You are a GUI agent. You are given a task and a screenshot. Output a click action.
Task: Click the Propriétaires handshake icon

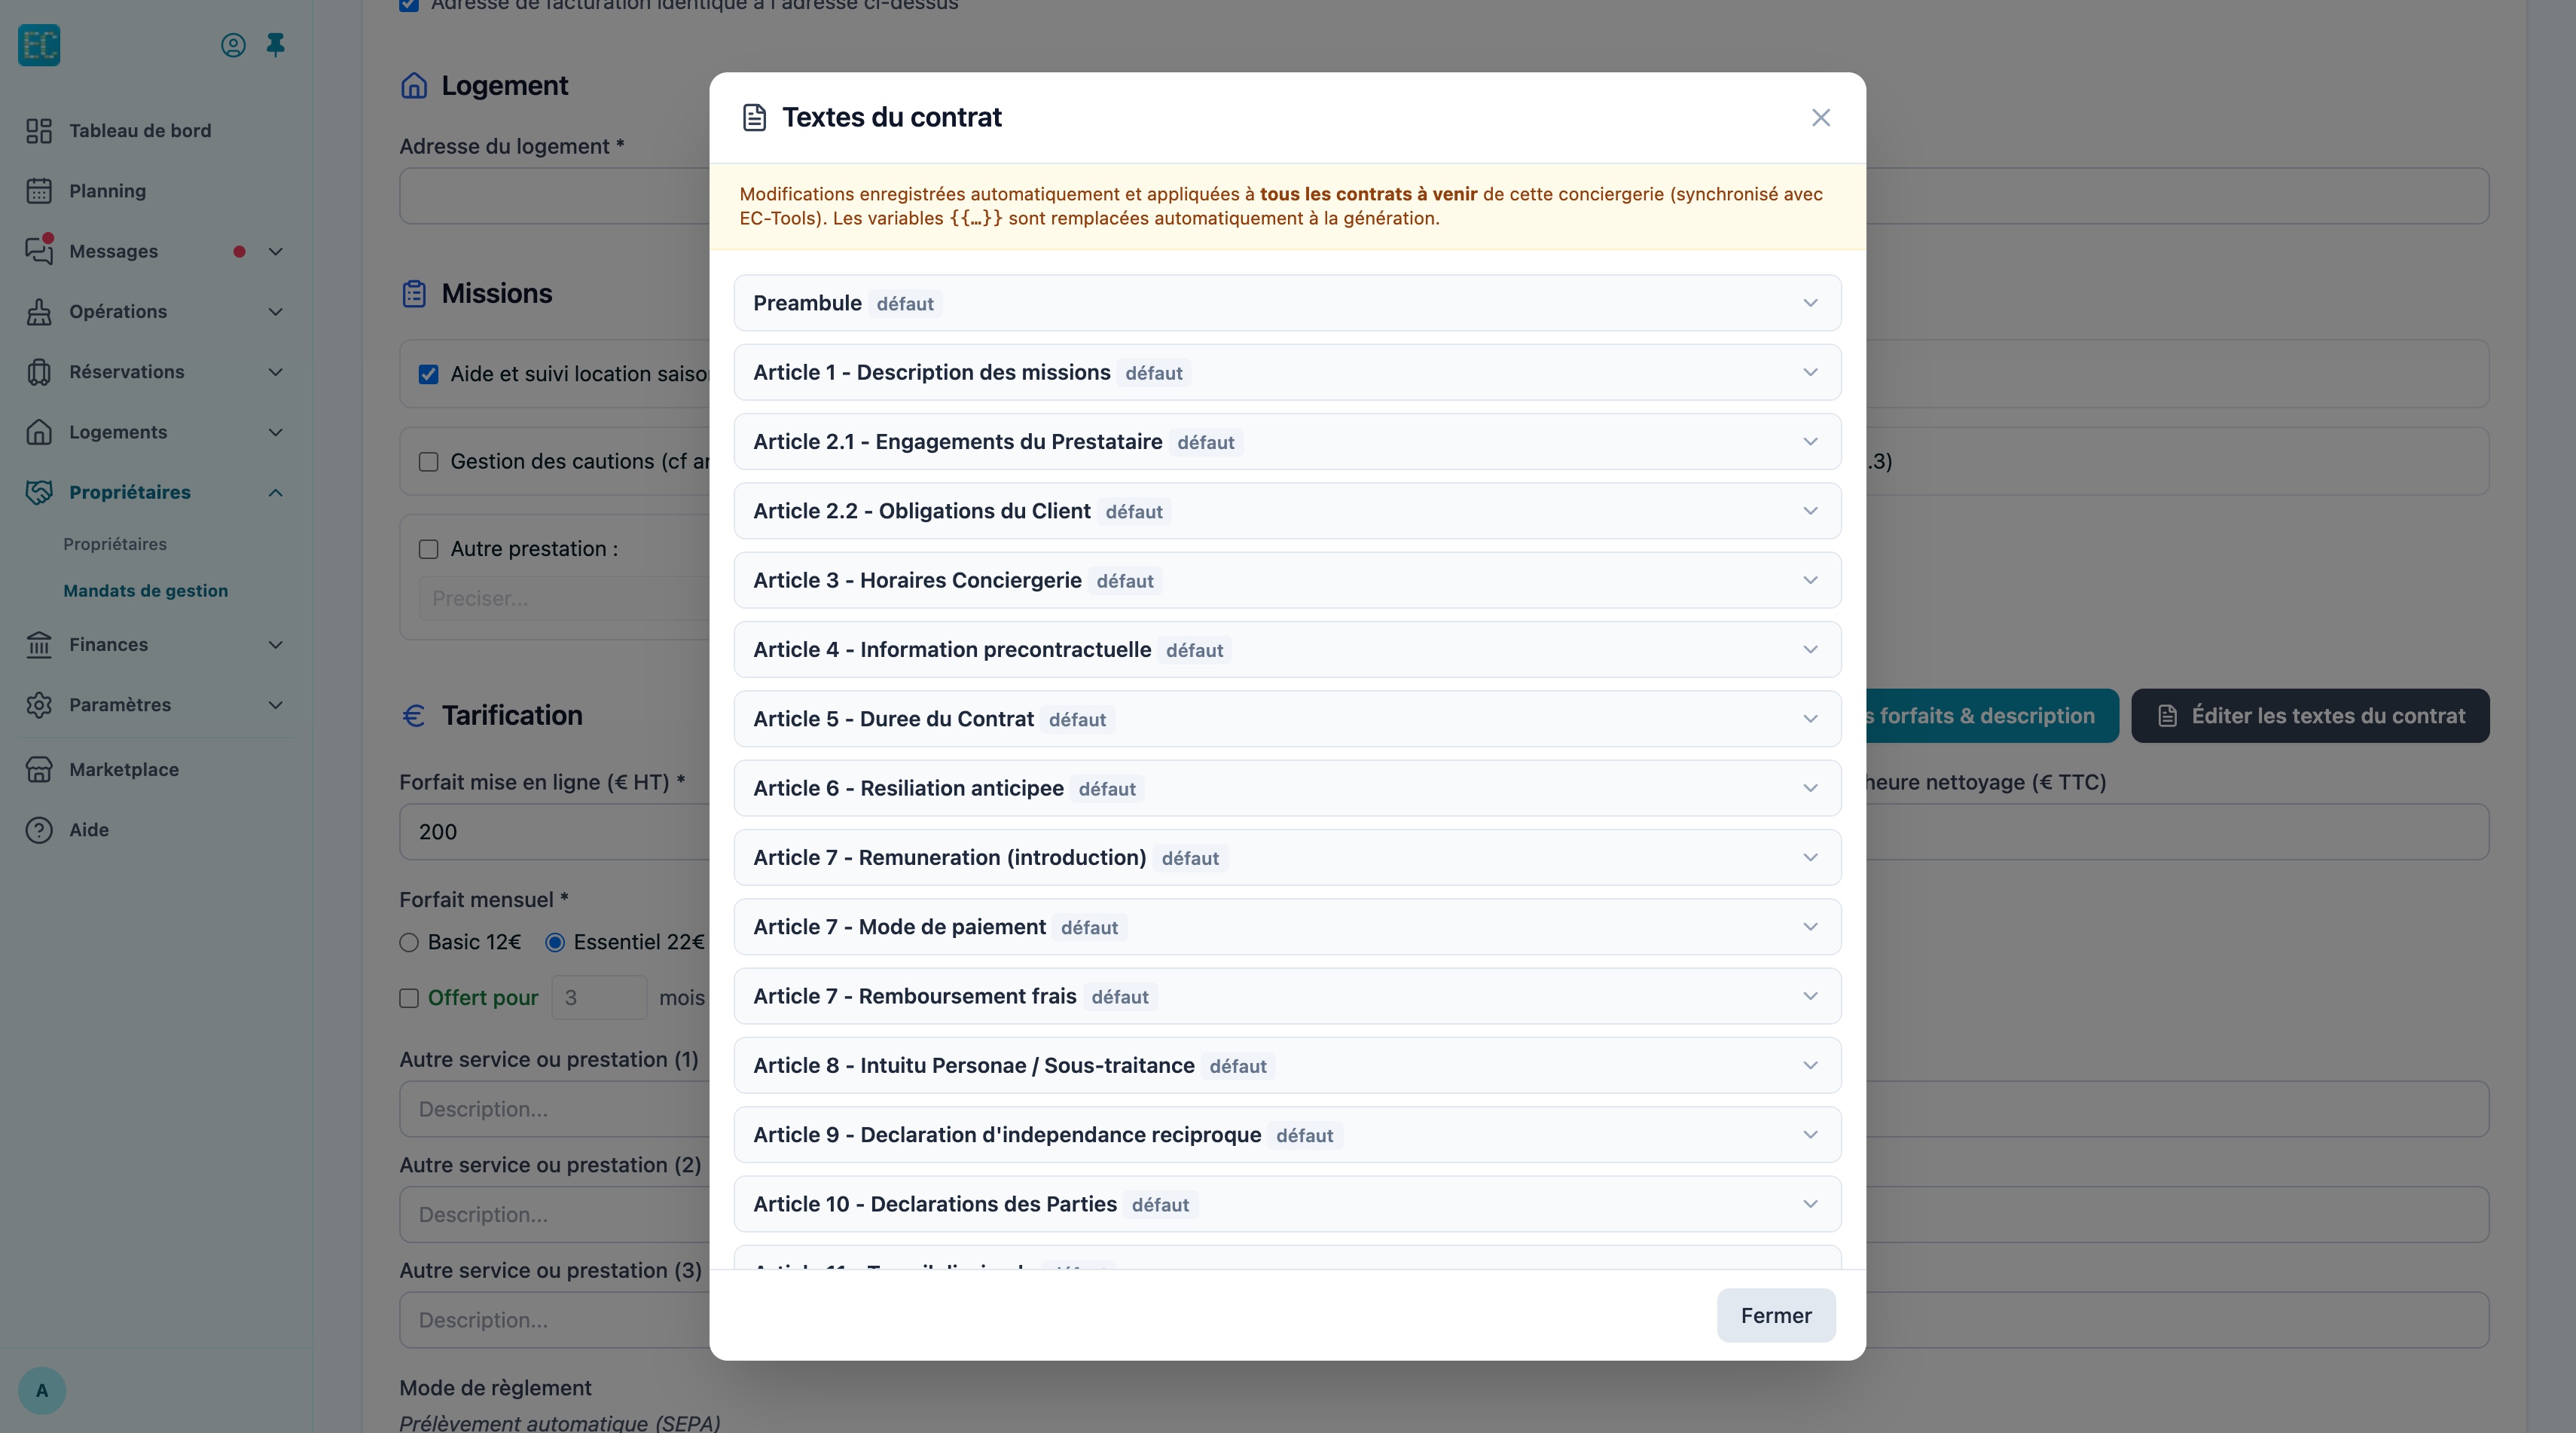pyautogui.click(x=39, y=492)
